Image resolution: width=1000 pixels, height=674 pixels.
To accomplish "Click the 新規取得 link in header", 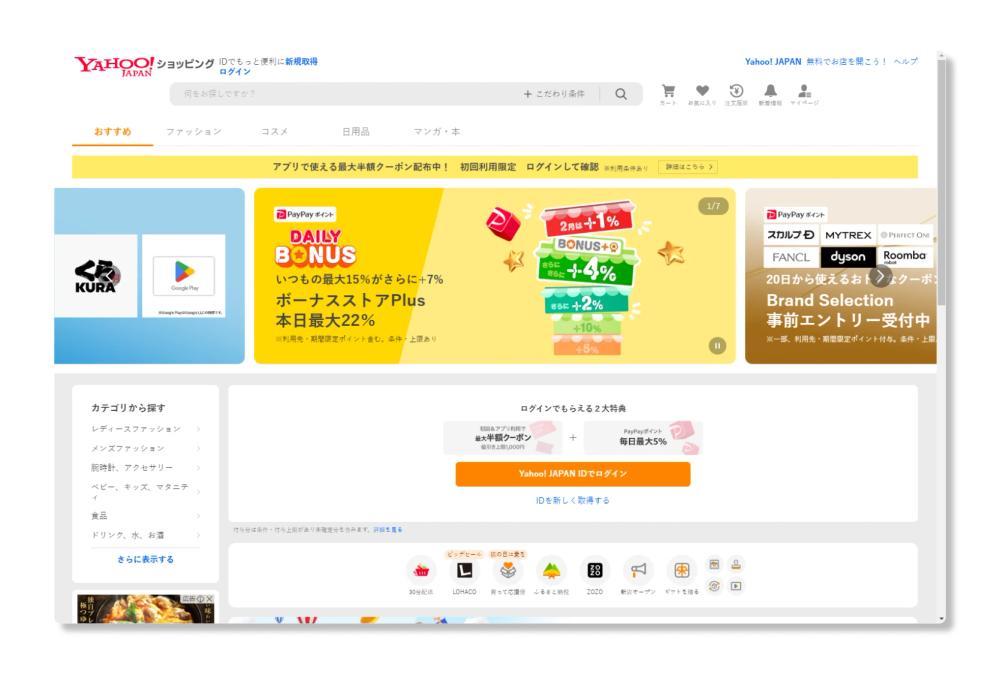I will click(x=301, y=61).
